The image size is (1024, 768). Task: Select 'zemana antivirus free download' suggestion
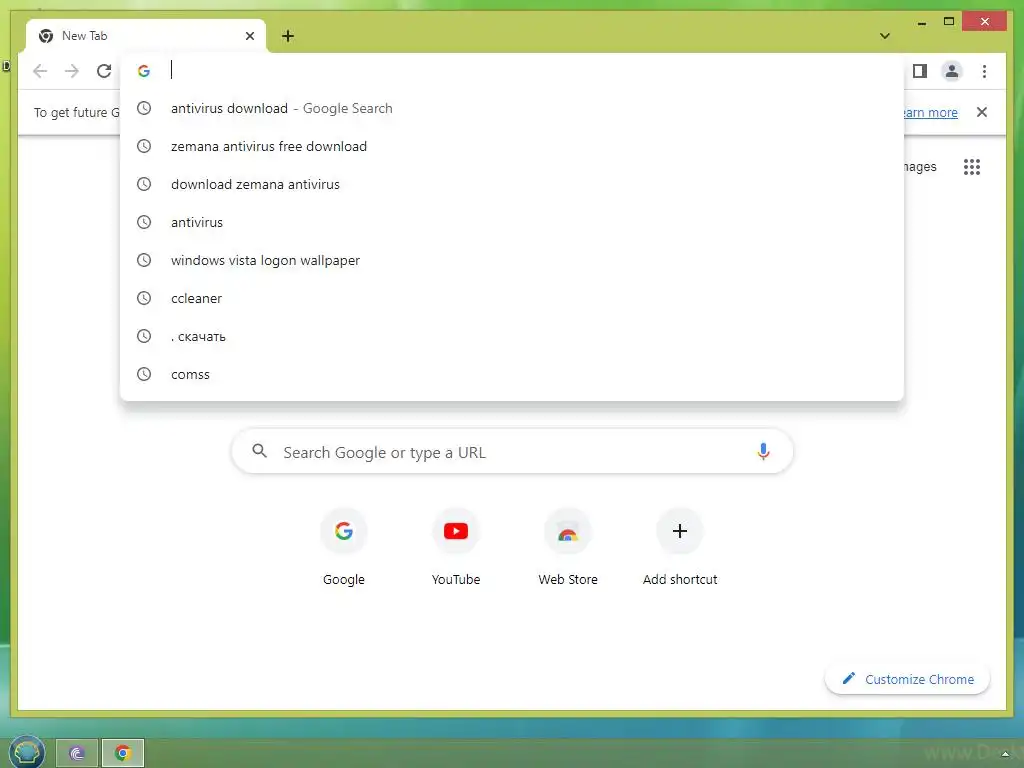coord(512,146)
